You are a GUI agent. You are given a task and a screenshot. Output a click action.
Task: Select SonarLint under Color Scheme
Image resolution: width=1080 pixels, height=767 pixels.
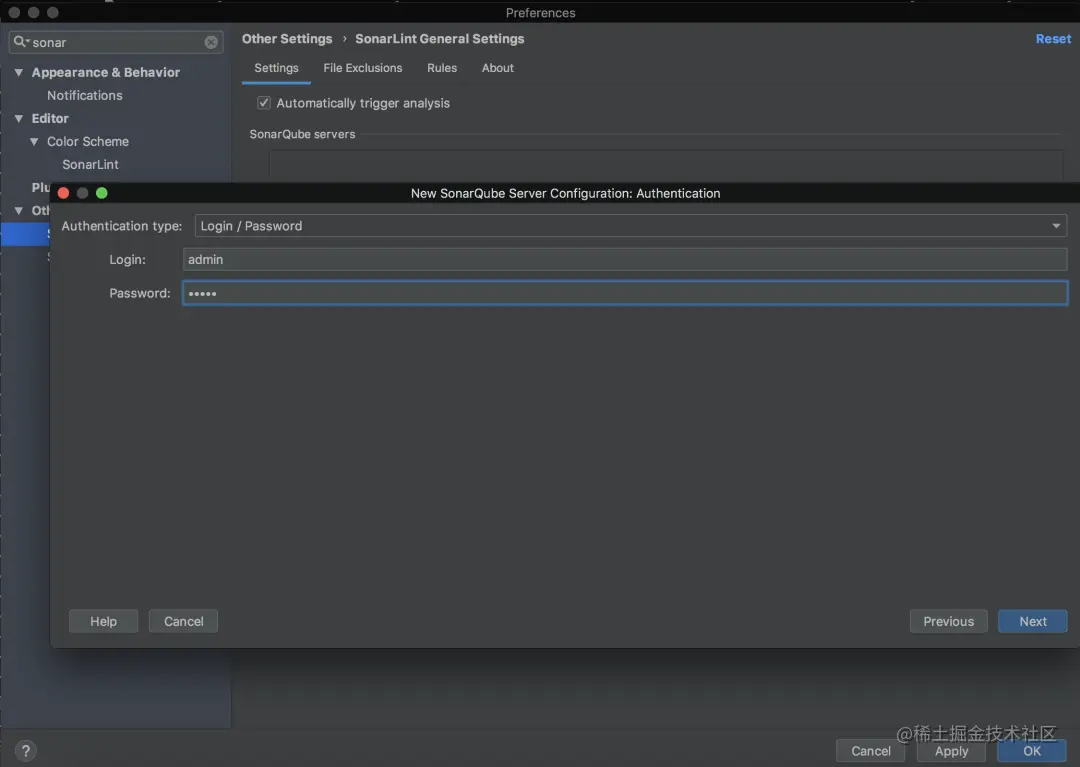point(90,165)
